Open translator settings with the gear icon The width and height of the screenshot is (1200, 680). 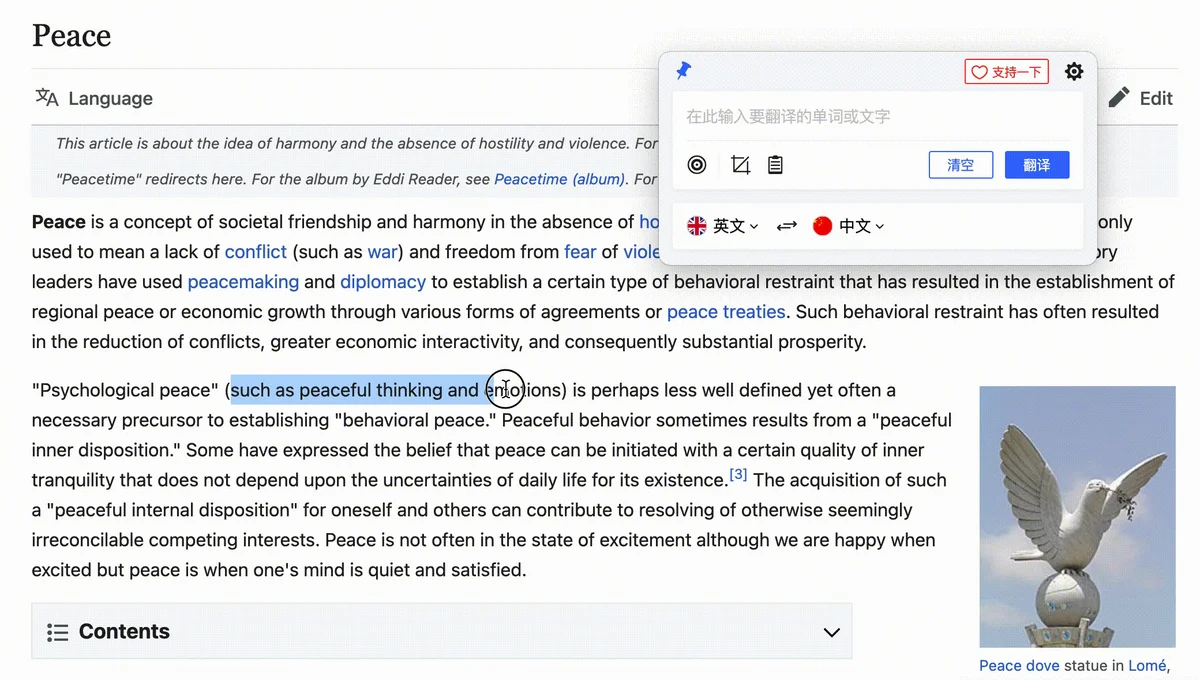coord(1074,72)
